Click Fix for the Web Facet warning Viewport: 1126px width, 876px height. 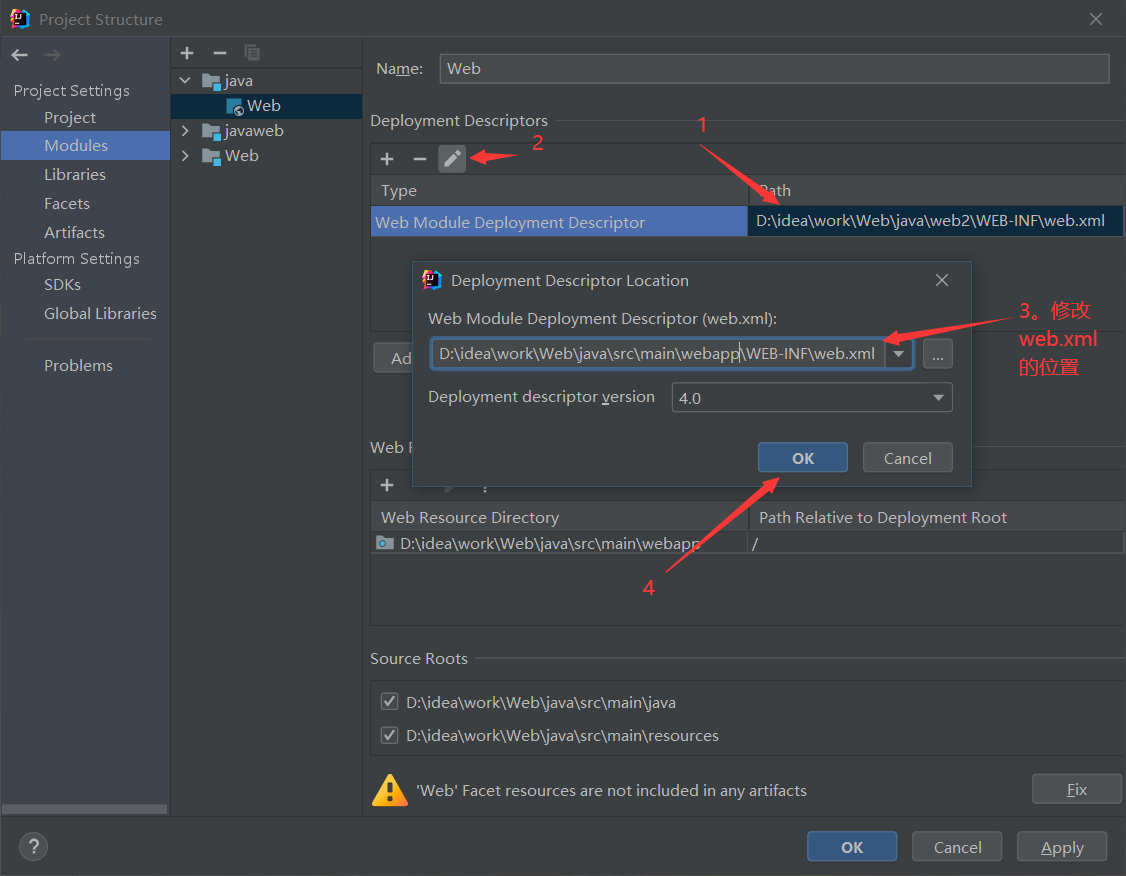click(x=1076, y=788)
